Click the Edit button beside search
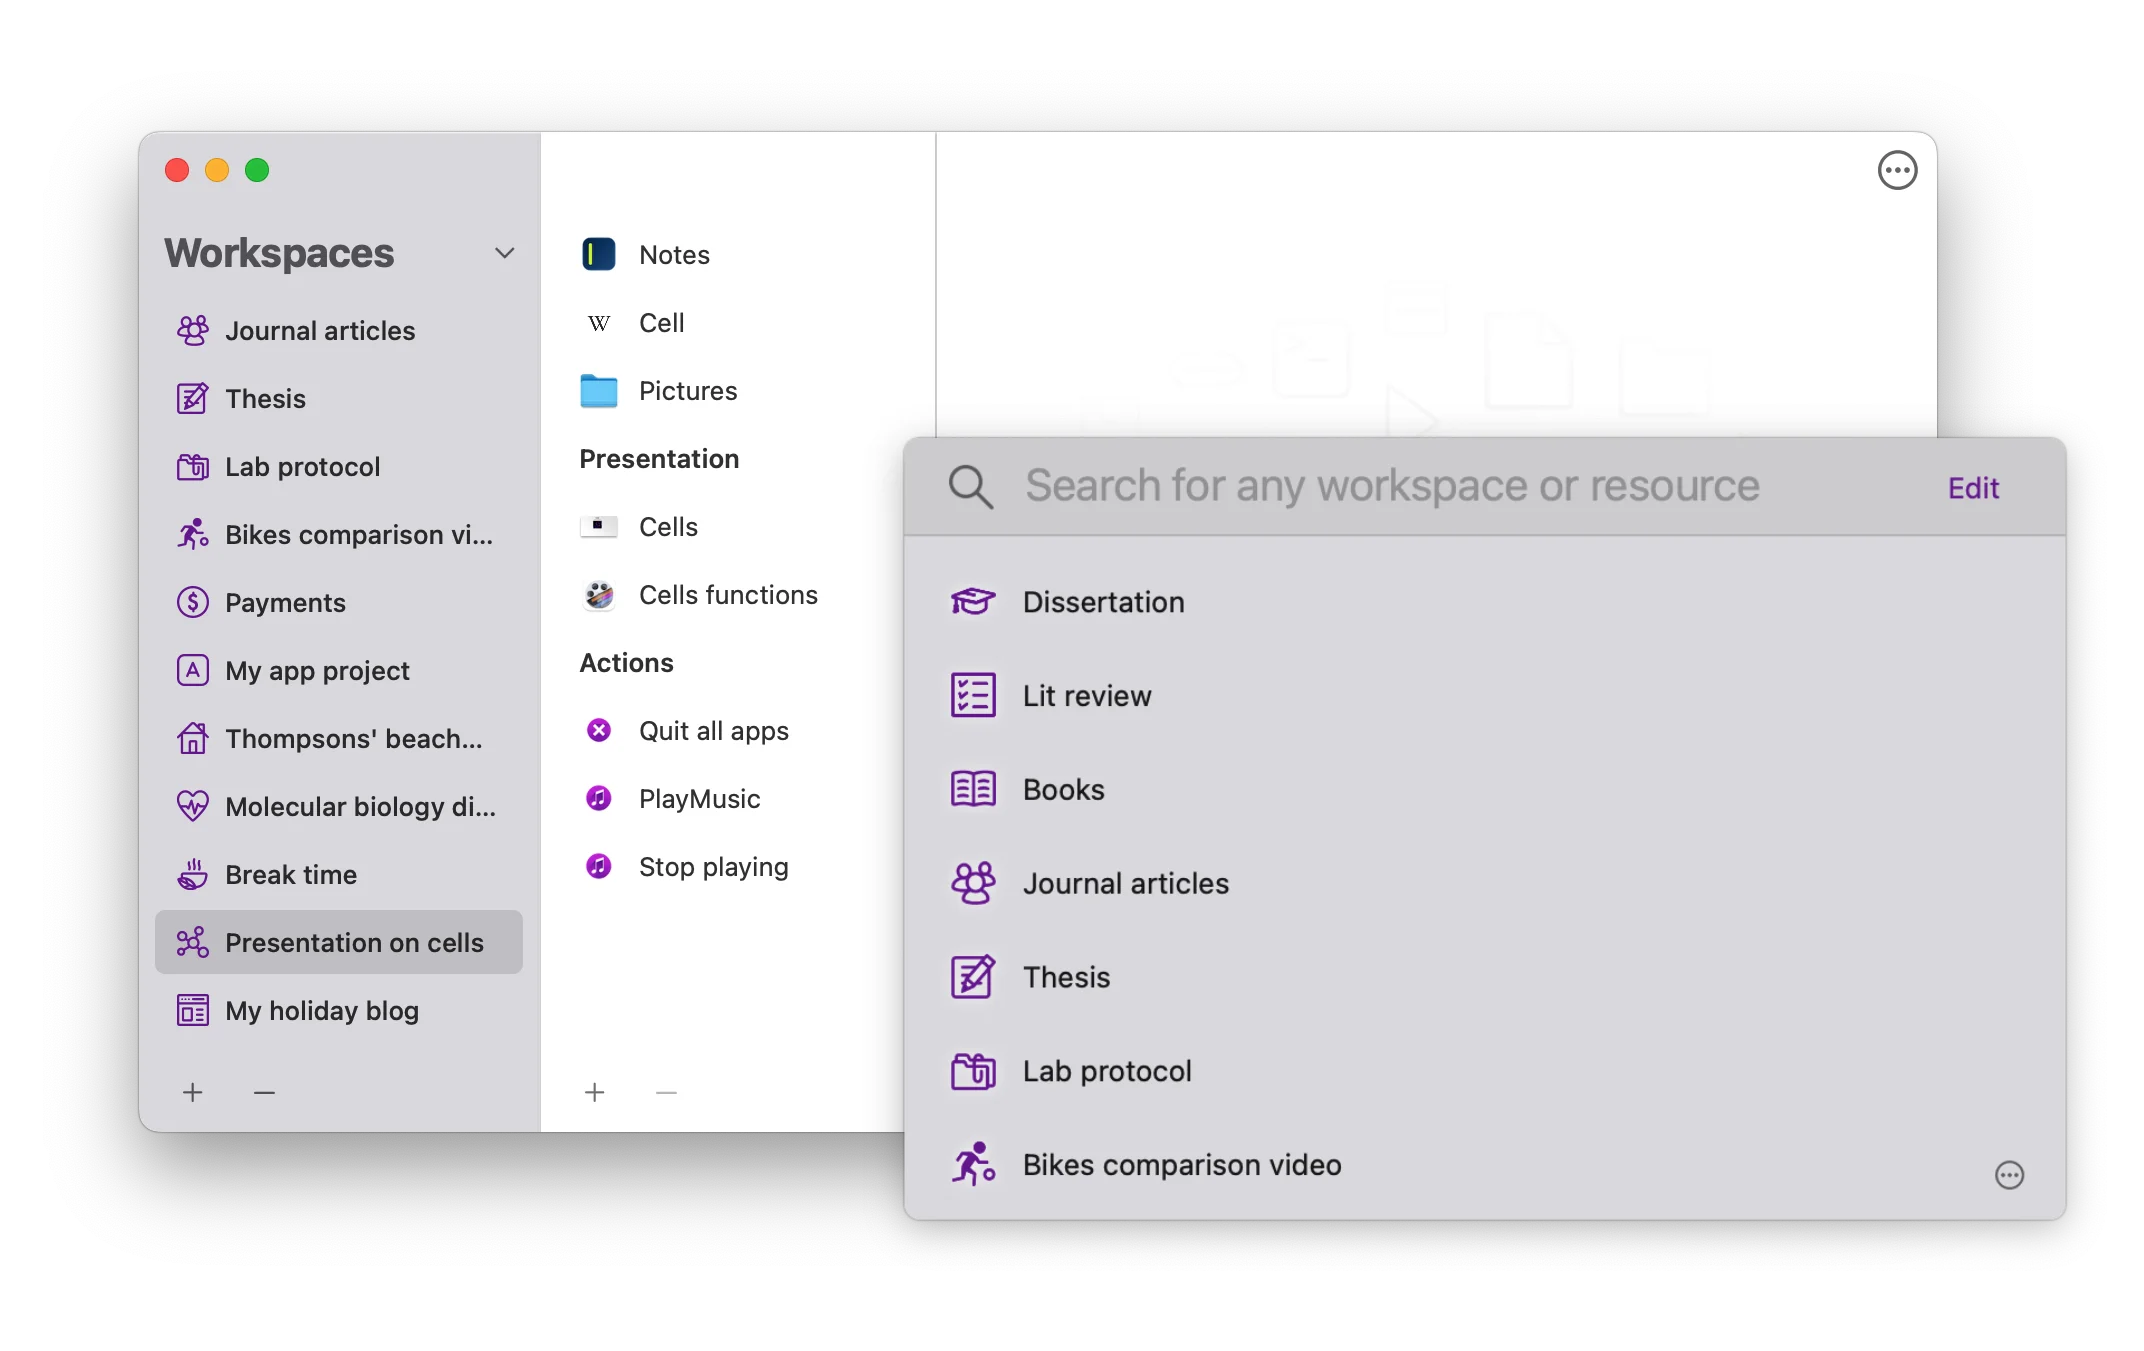Viewport: 2144px width, 1351px height. pyautogui.click(x=1972, y=488)
